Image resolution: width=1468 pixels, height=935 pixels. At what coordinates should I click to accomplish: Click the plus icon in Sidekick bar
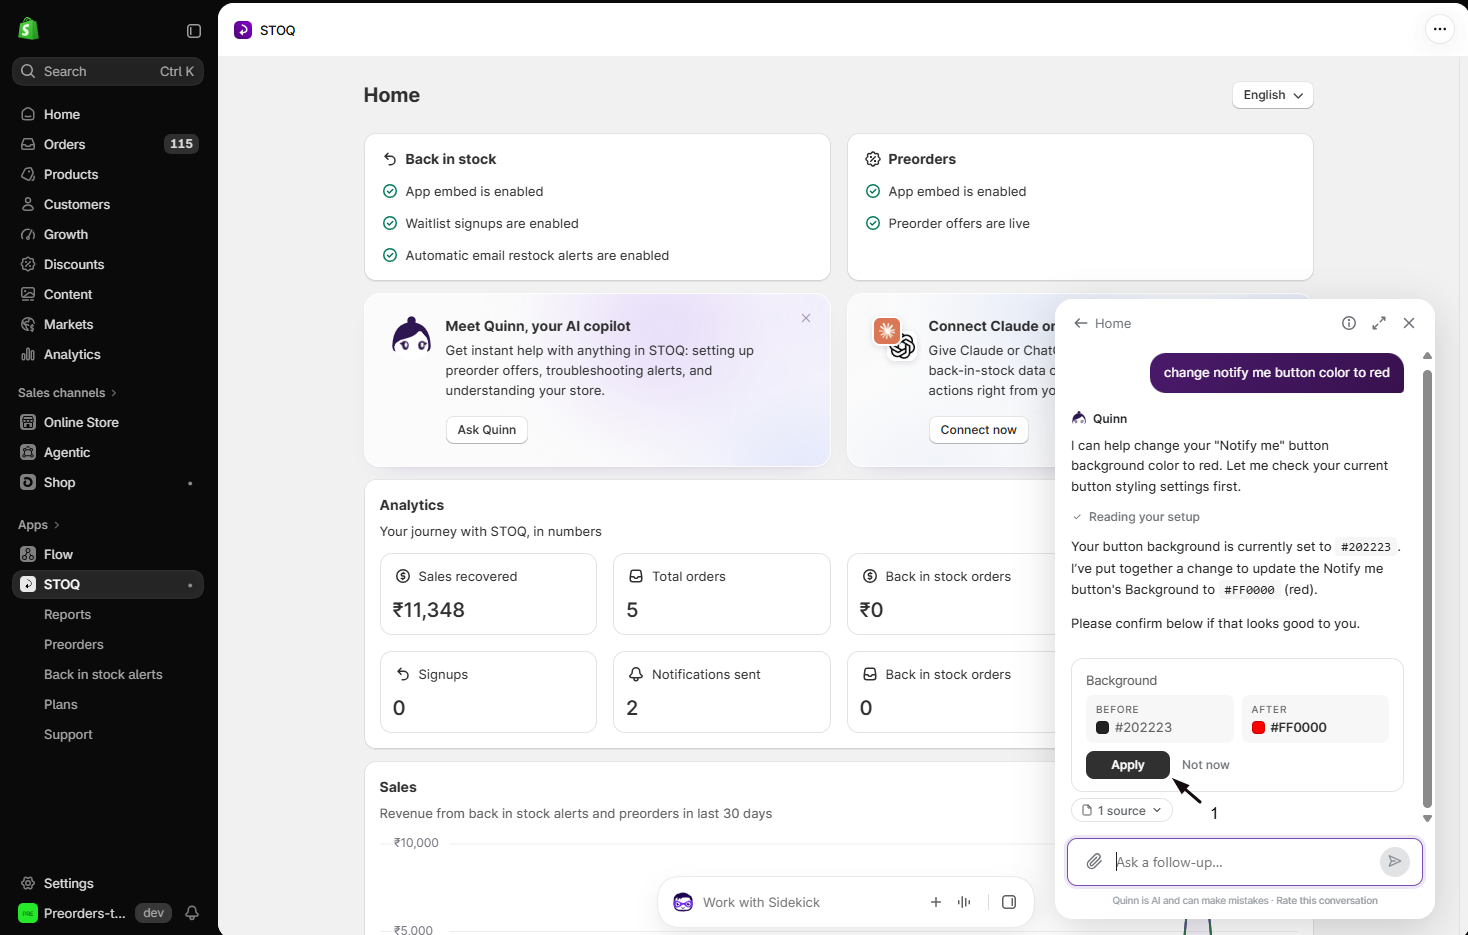coord(936,902)
